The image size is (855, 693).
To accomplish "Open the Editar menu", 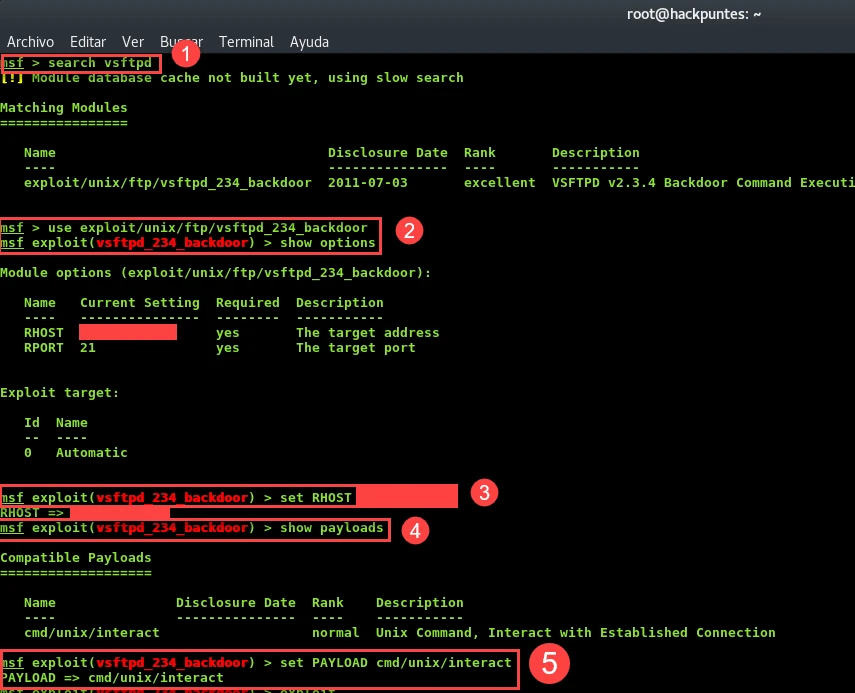I will 88,42.
